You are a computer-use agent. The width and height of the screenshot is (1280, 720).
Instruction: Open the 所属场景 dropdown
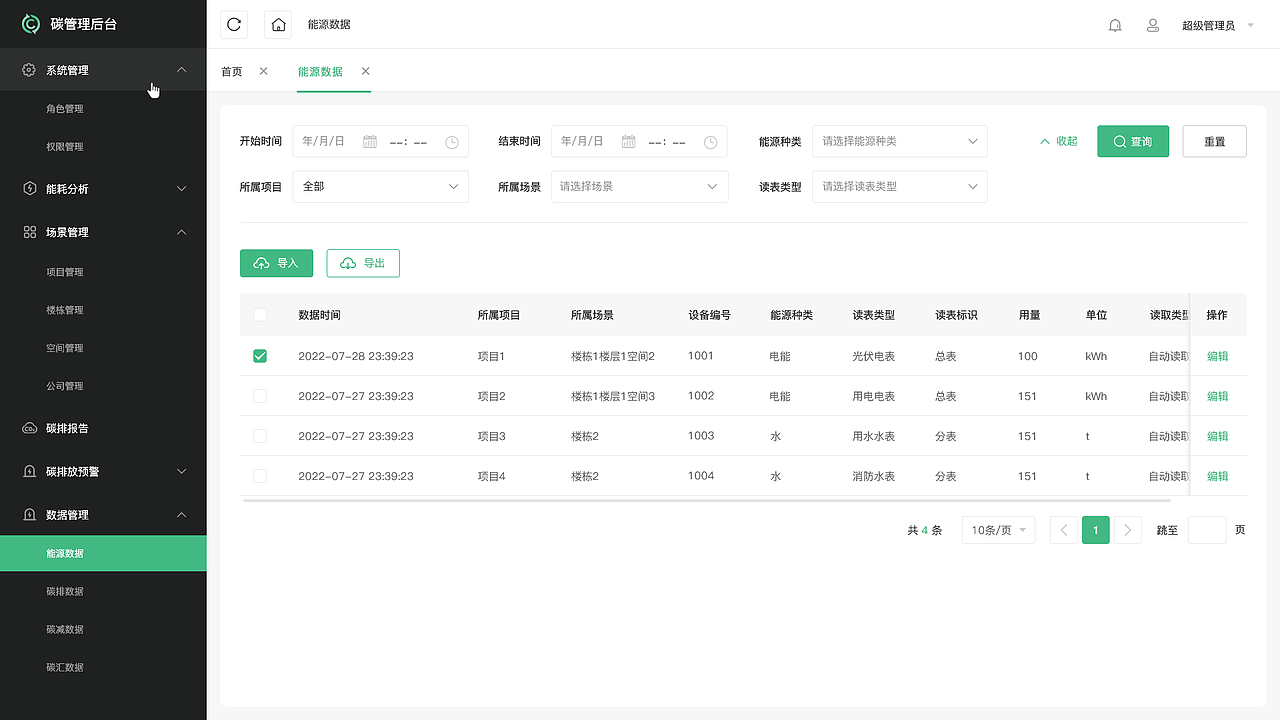639,186
